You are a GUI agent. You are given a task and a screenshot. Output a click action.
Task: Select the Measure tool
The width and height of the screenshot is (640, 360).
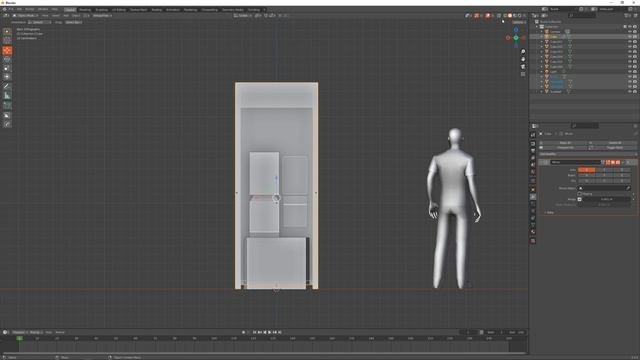tap(7, 96)
